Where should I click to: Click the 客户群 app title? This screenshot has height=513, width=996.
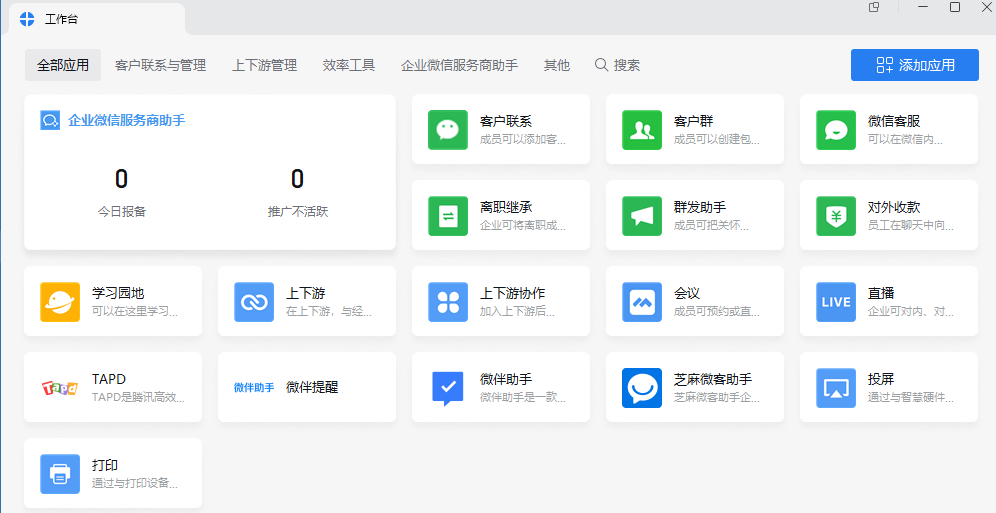point(694,121)
